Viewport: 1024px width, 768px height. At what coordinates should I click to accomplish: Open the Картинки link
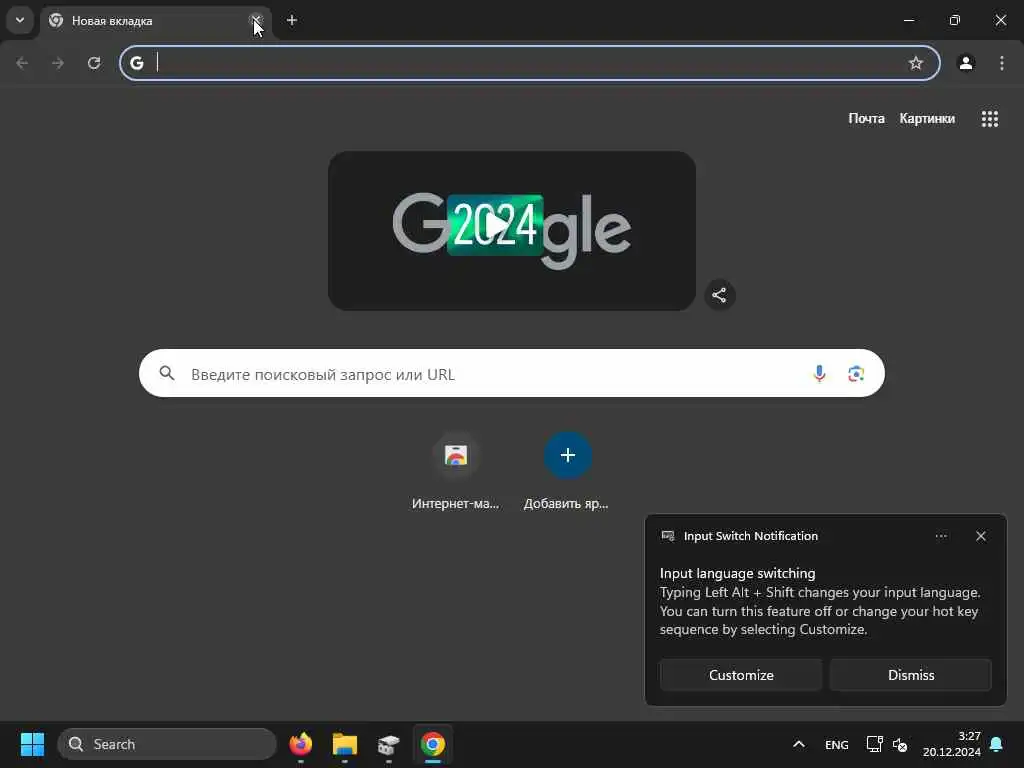(x=927, y=118)
